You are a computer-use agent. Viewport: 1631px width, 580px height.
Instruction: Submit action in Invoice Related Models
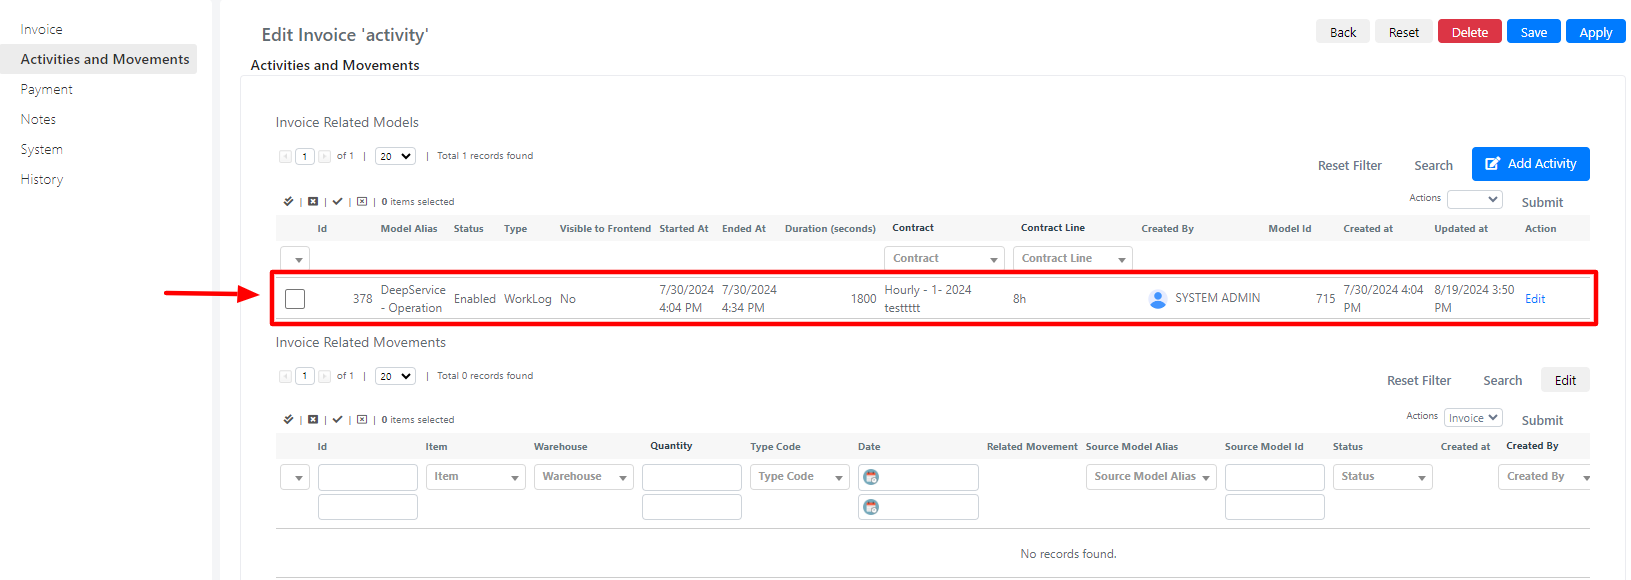(x=1542, y=202)
